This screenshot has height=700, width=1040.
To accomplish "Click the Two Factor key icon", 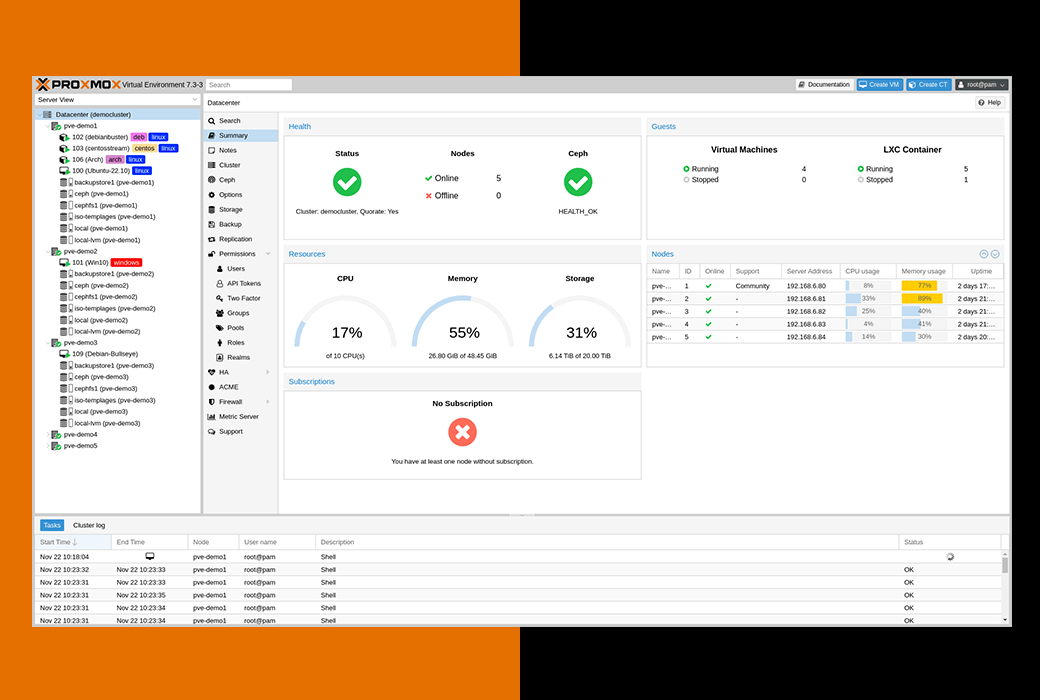I will point(220,299).
